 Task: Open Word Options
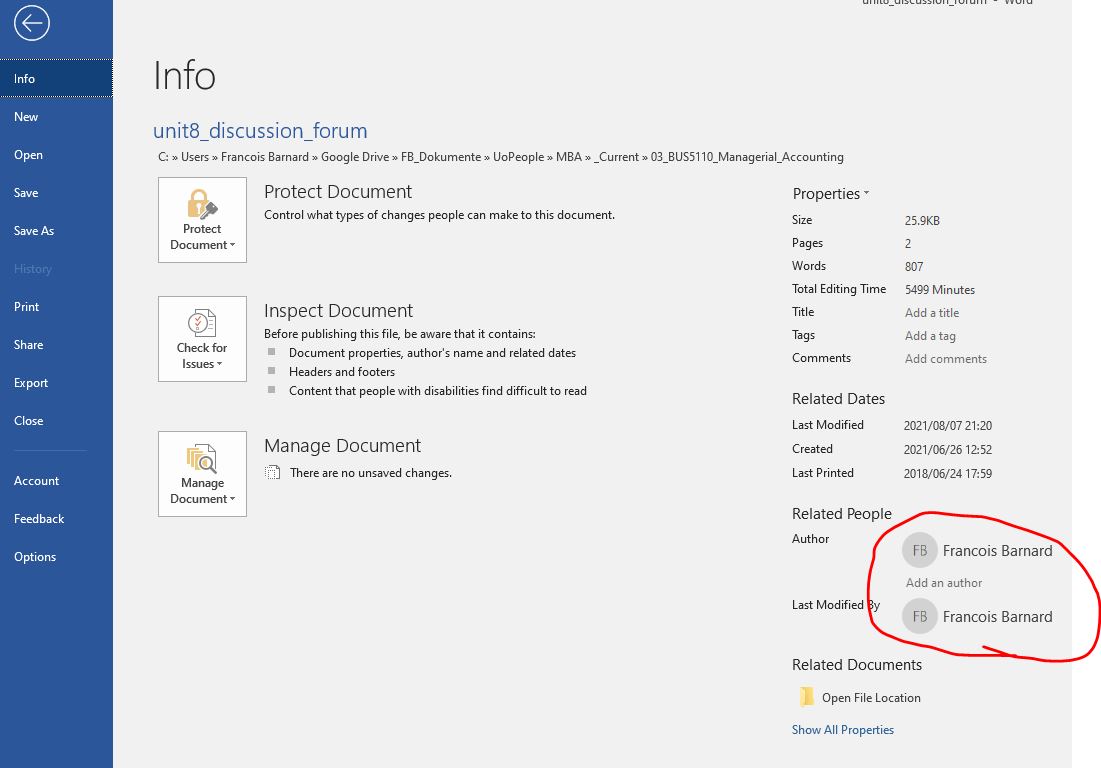coord(56,556)
